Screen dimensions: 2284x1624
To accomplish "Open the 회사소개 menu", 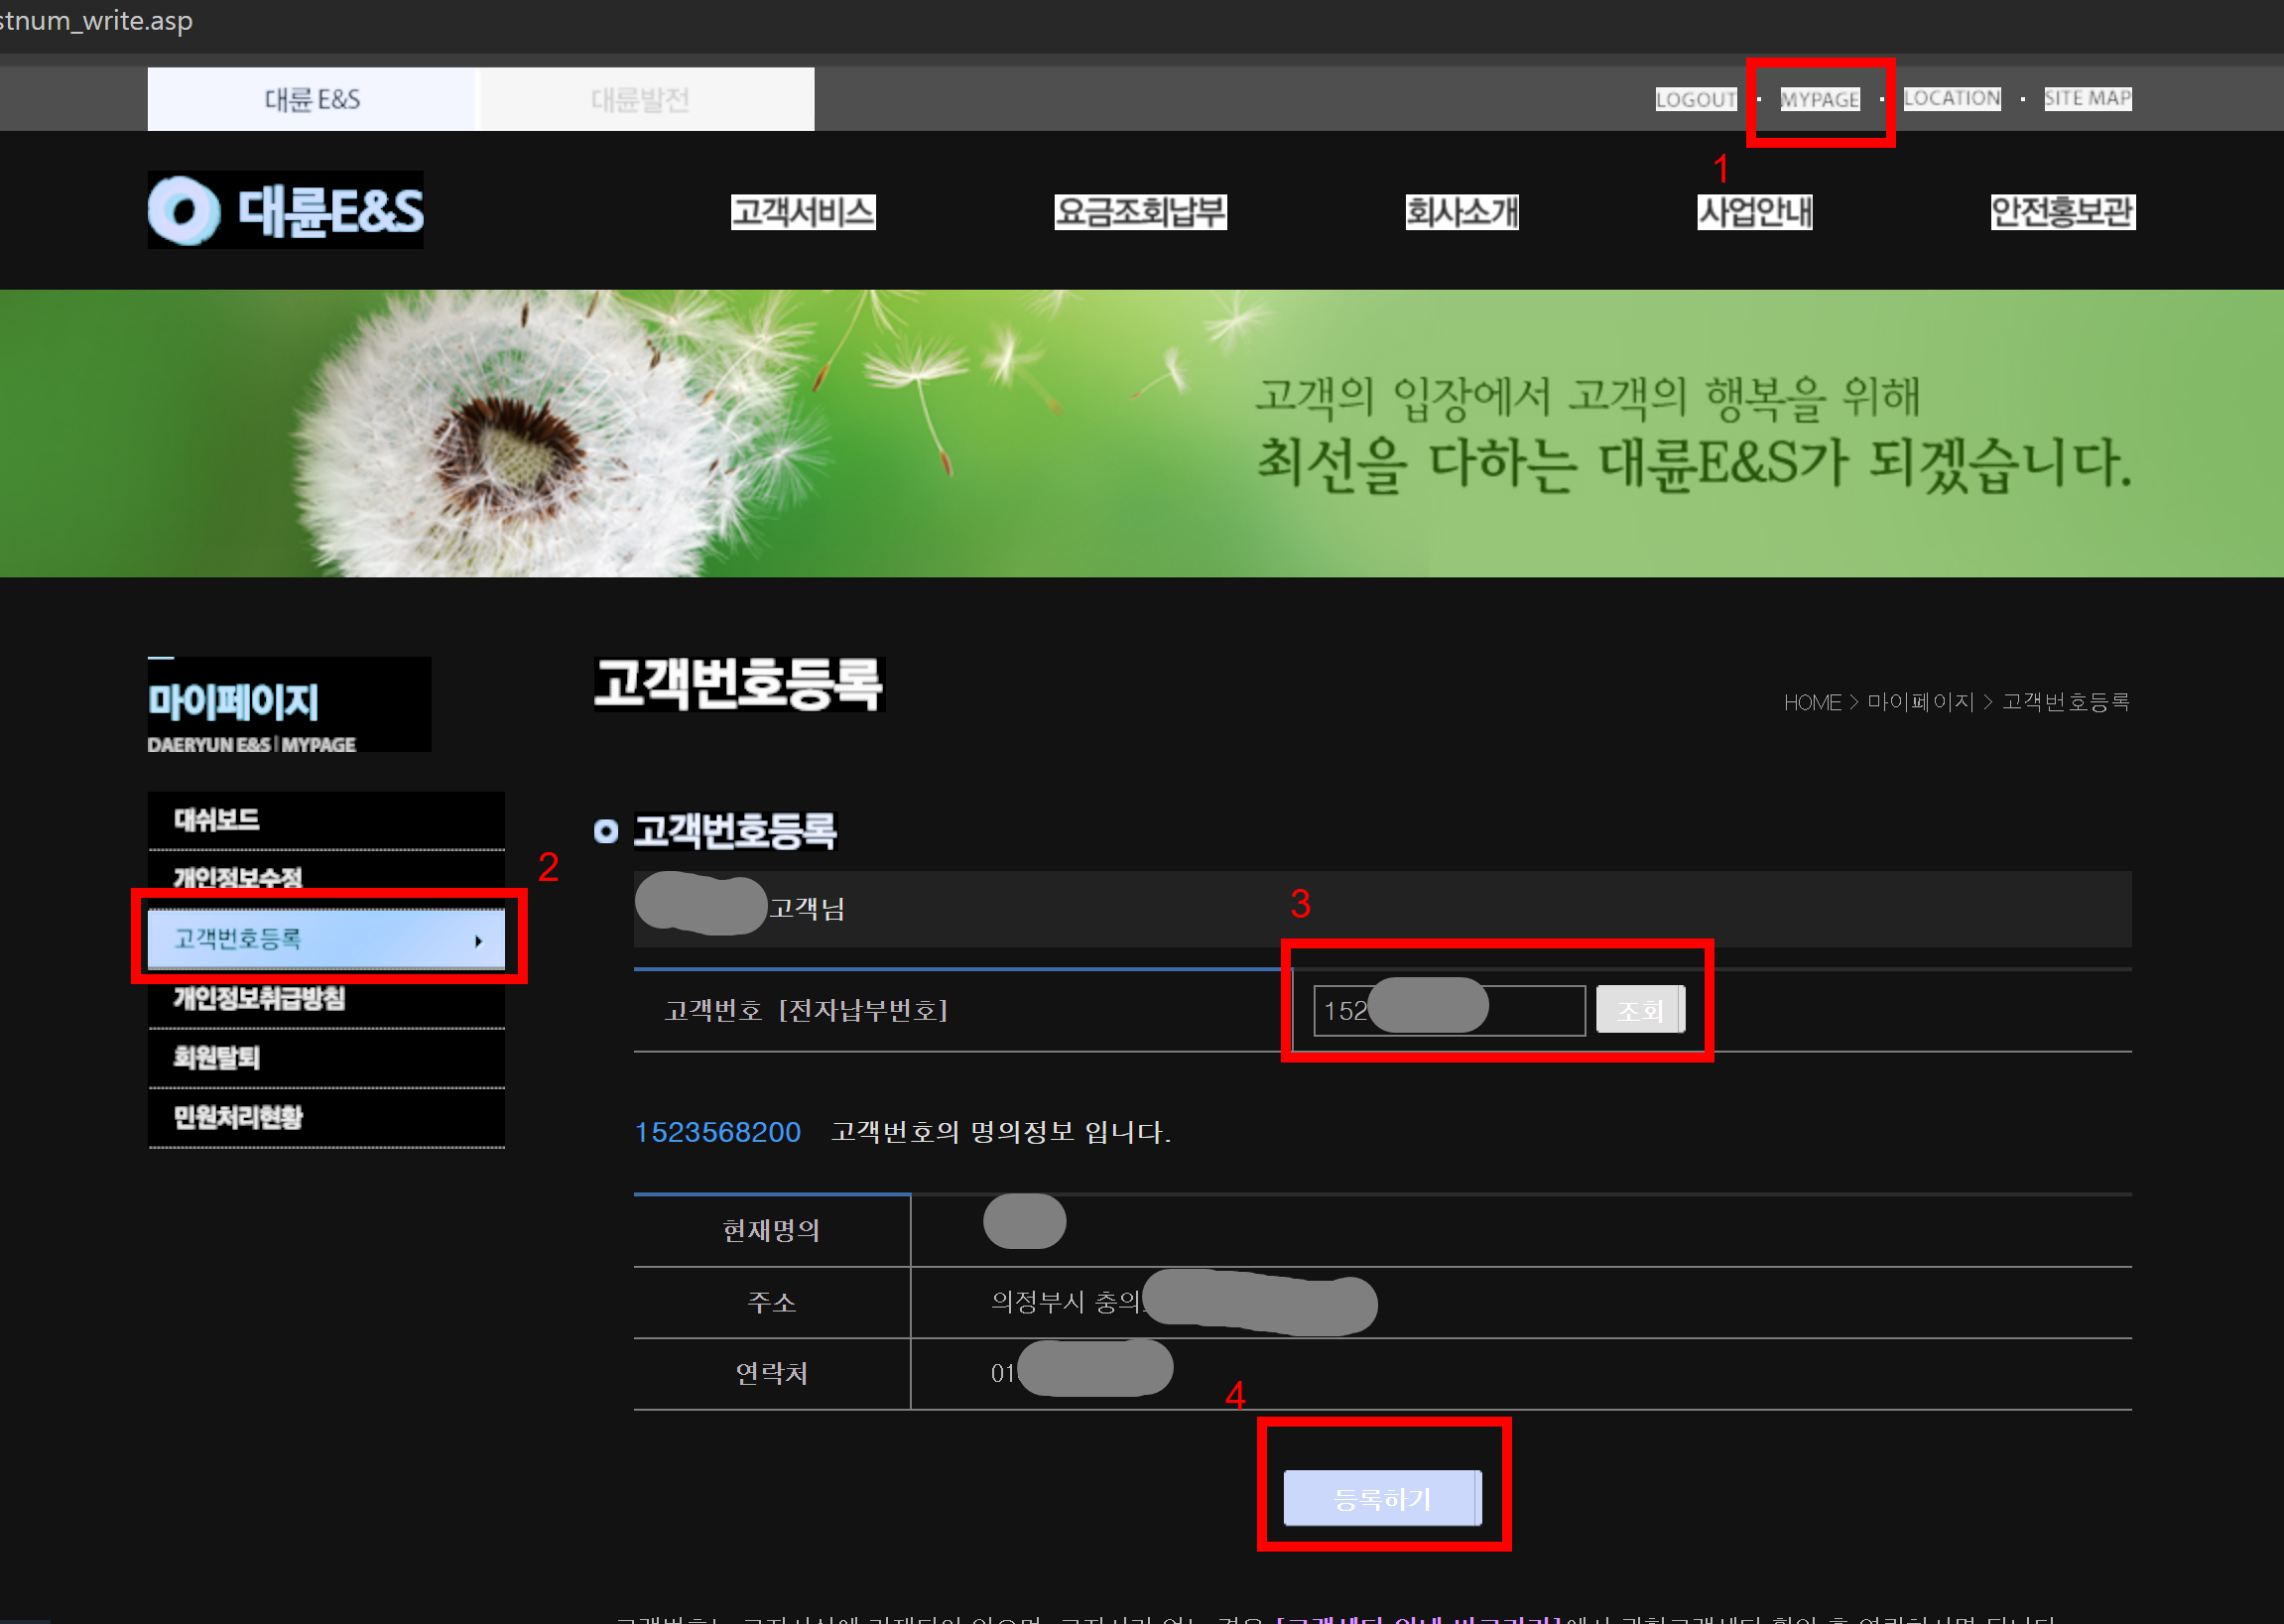I will [x=1461, y=212].
